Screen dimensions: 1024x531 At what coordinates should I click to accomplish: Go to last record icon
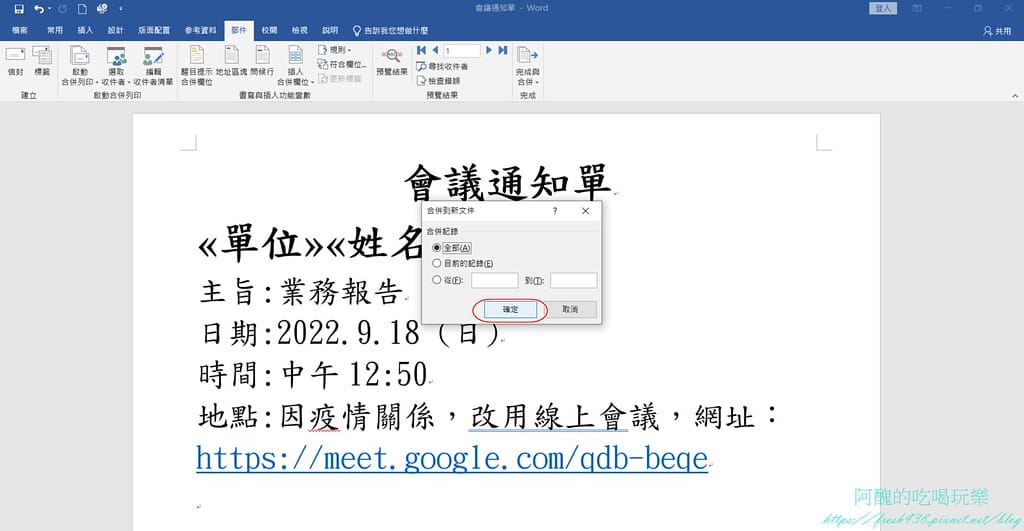(502, 50)
